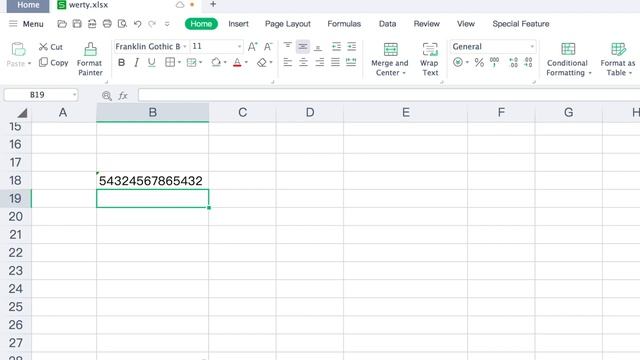Apply the red font color
Viewport: 640px width, 360px height.
[237, 62]
